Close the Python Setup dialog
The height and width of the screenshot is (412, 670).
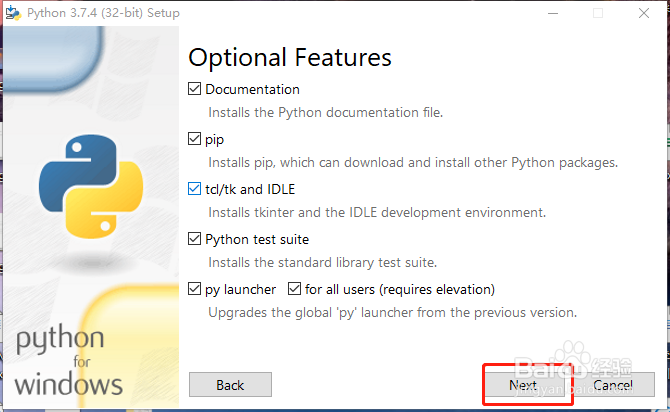tap(644, 13)
